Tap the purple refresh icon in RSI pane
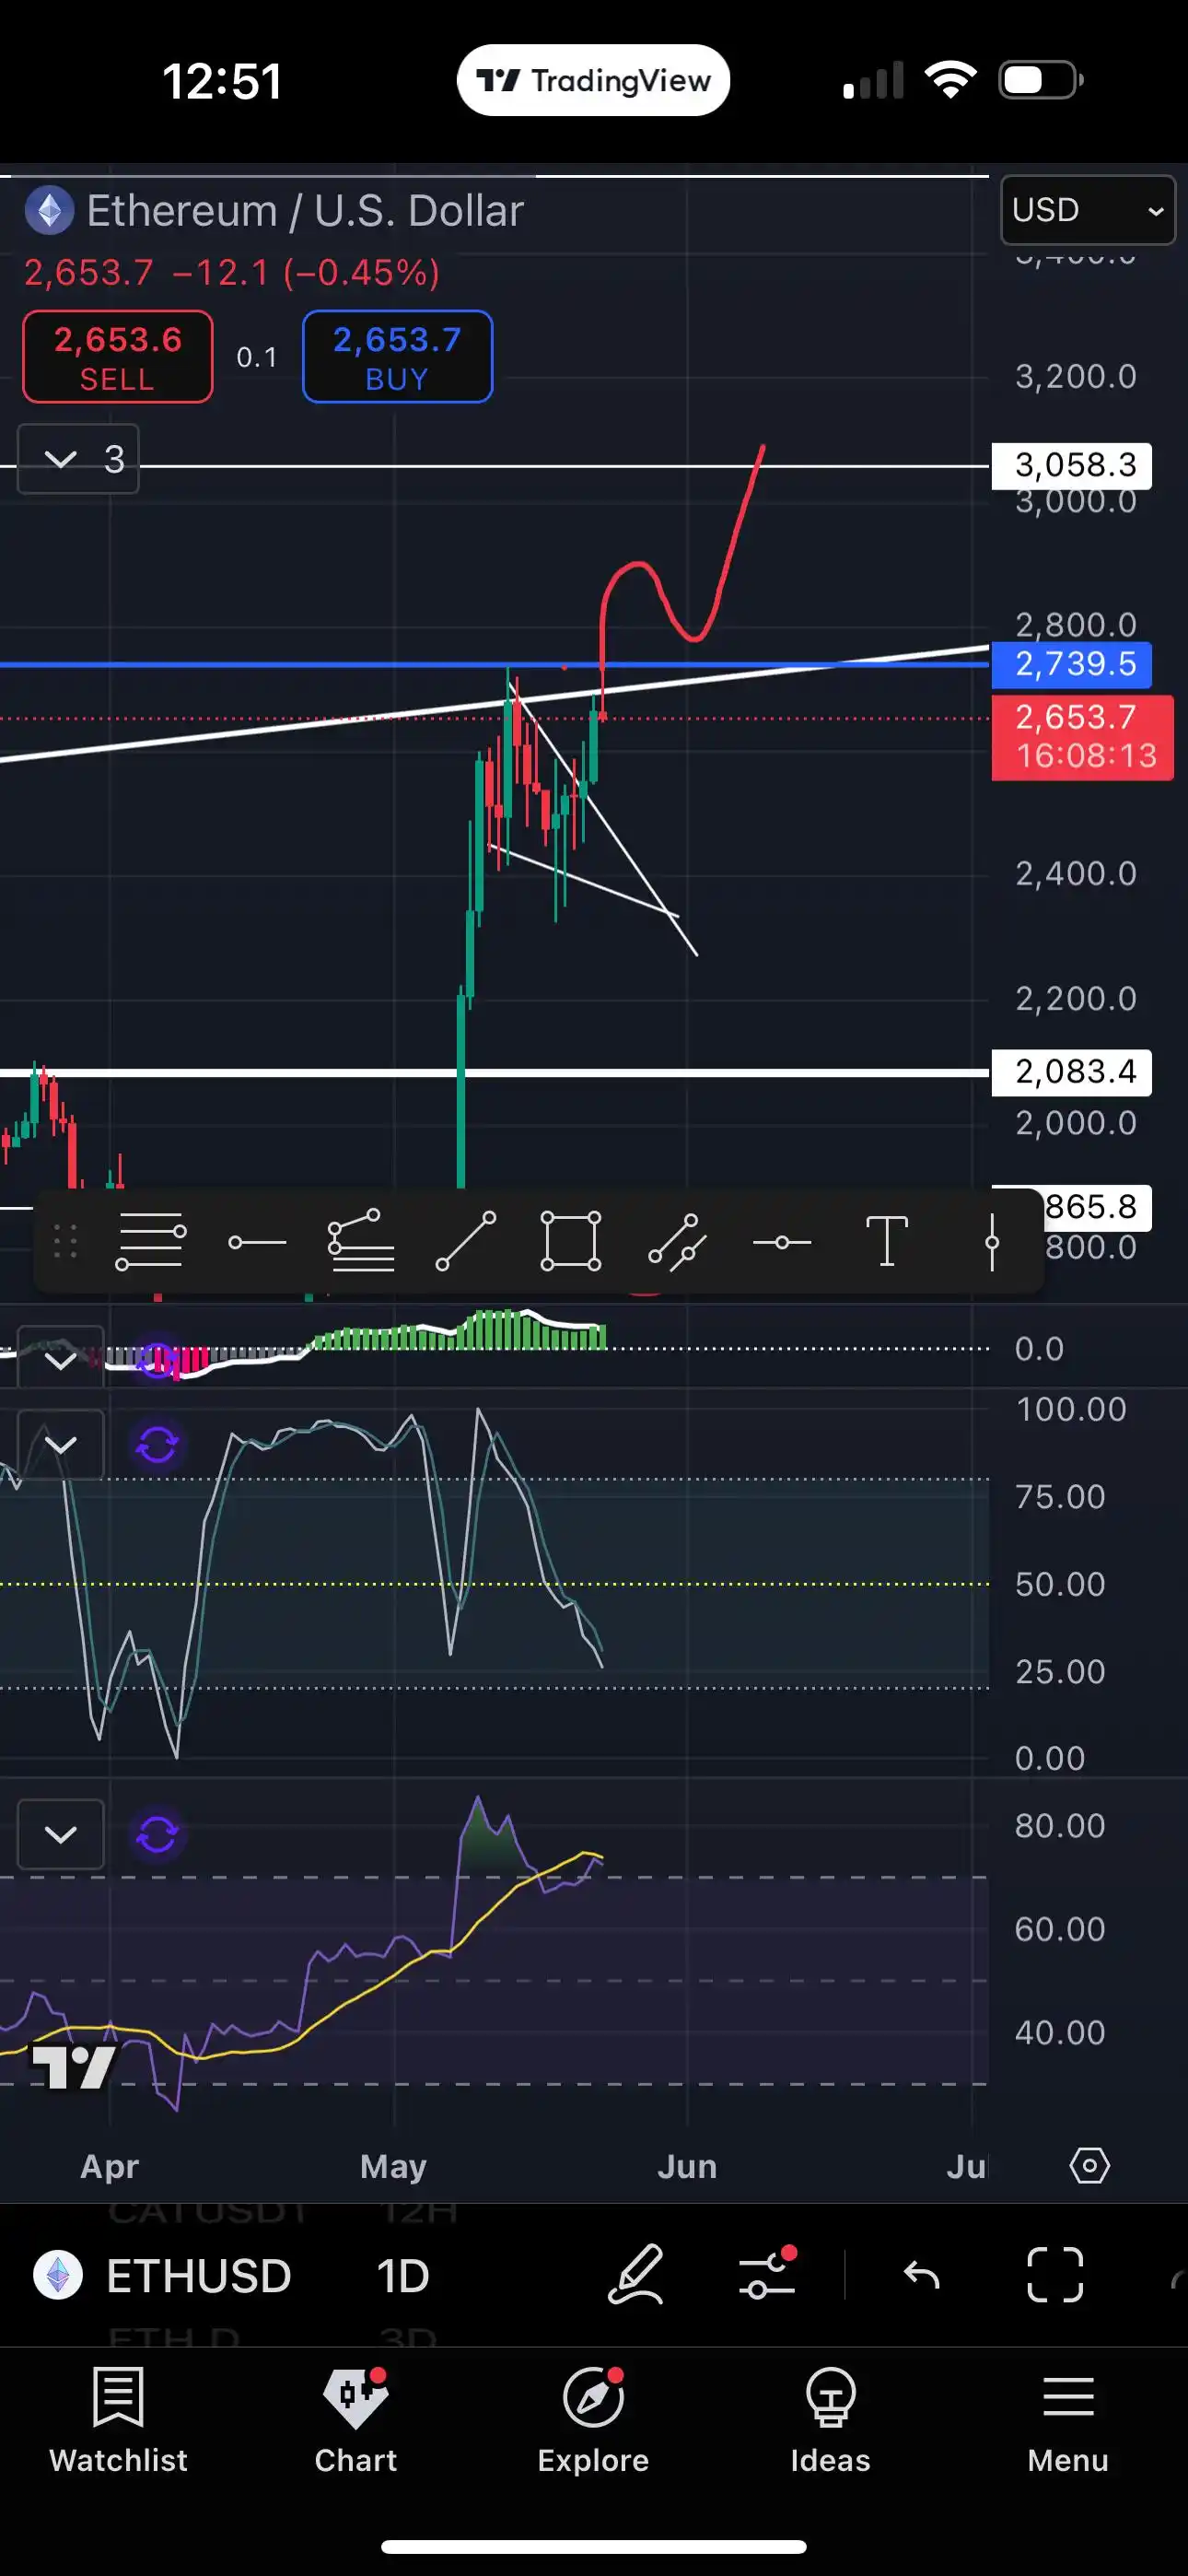The image size is (1188, 2576). pos(157,1834)
